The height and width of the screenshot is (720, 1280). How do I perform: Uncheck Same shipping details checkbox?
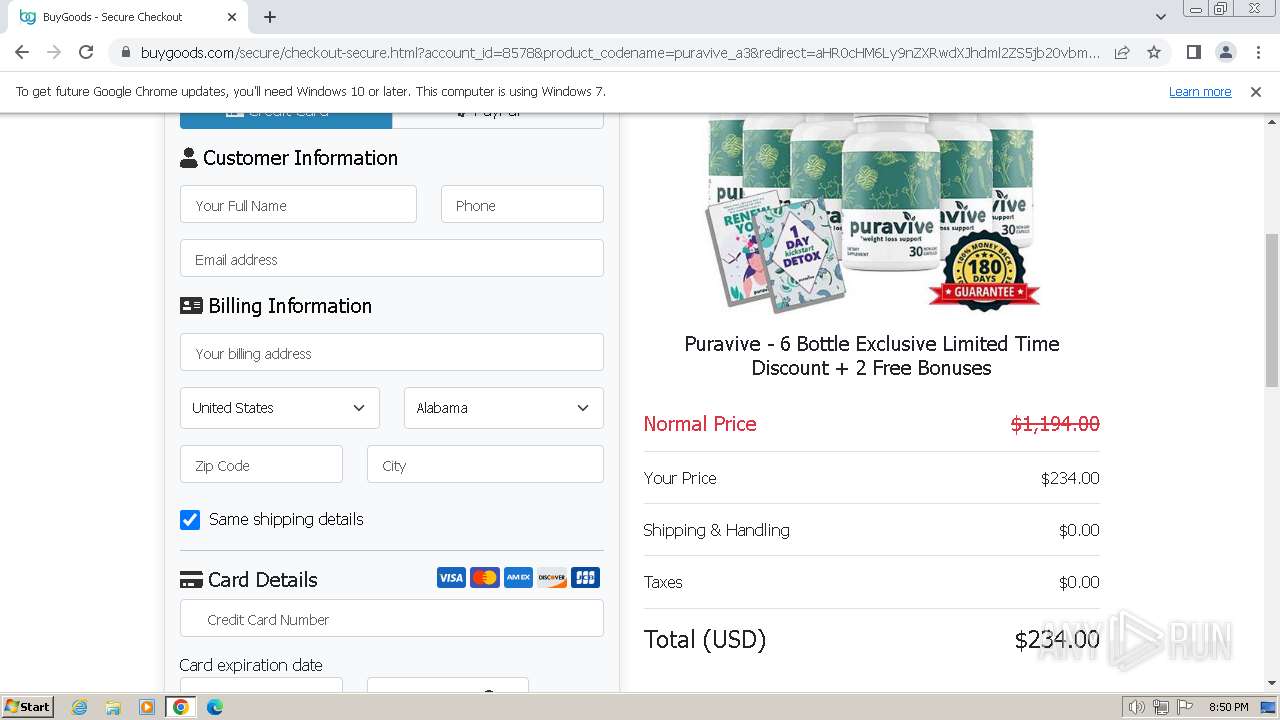(190, 519)
